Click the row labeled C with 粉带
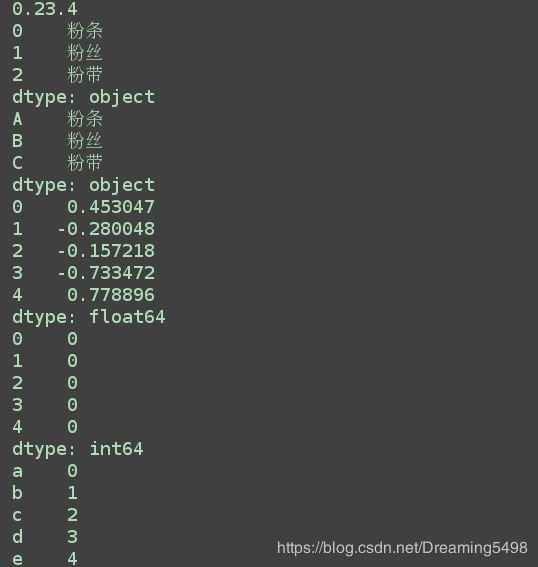The height and width of the screenshot is (567, 538). [57, 163]
